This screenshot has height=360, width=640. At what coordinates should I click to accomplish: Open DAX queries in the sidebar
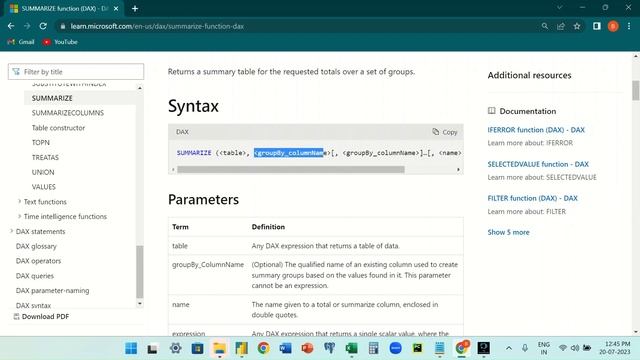35,276
